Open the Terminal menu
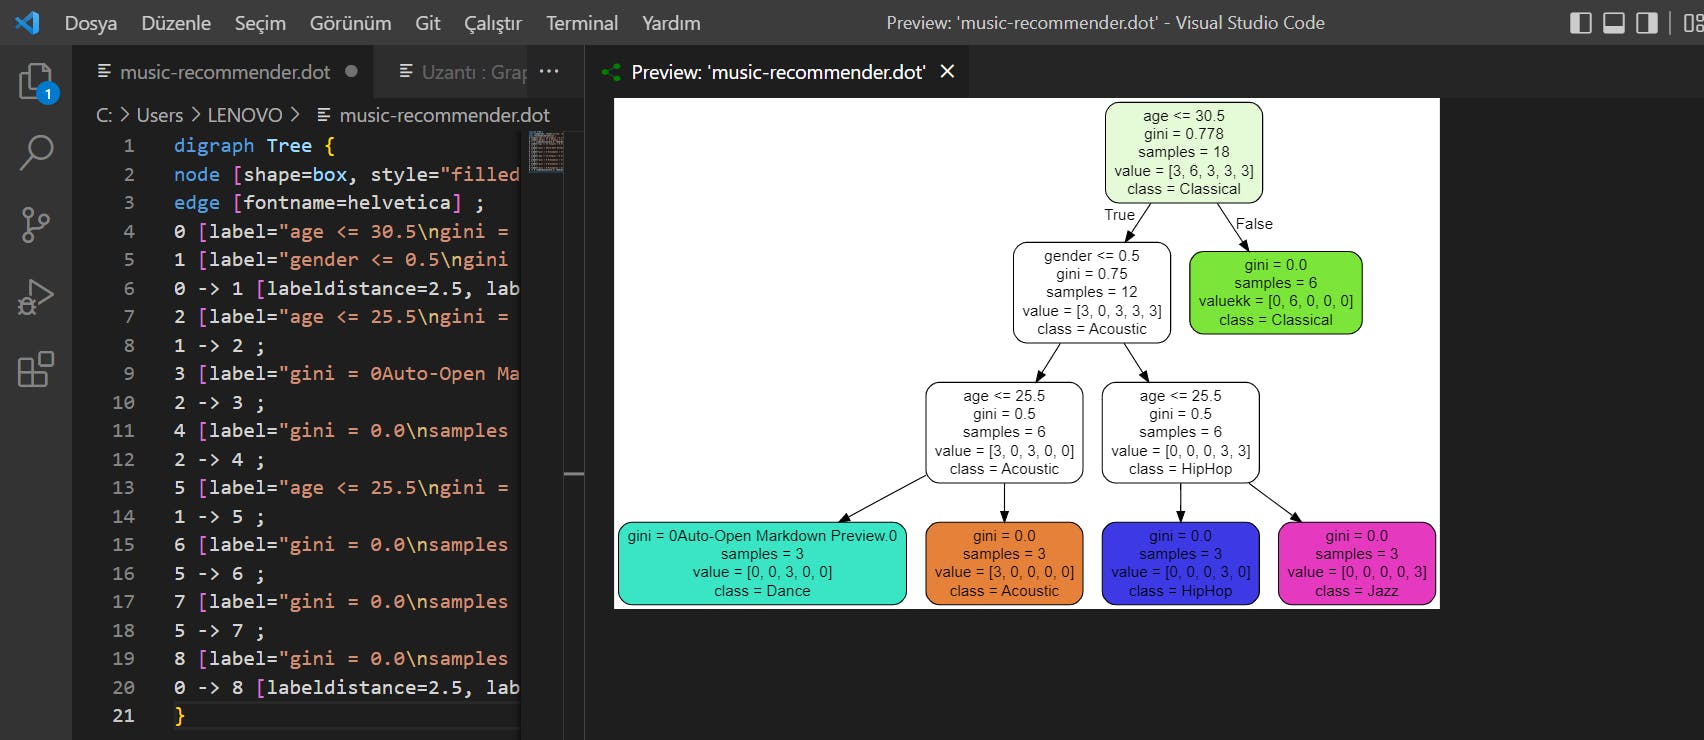The height and width of the screenshot is (740, 1704). pos(582,23)
